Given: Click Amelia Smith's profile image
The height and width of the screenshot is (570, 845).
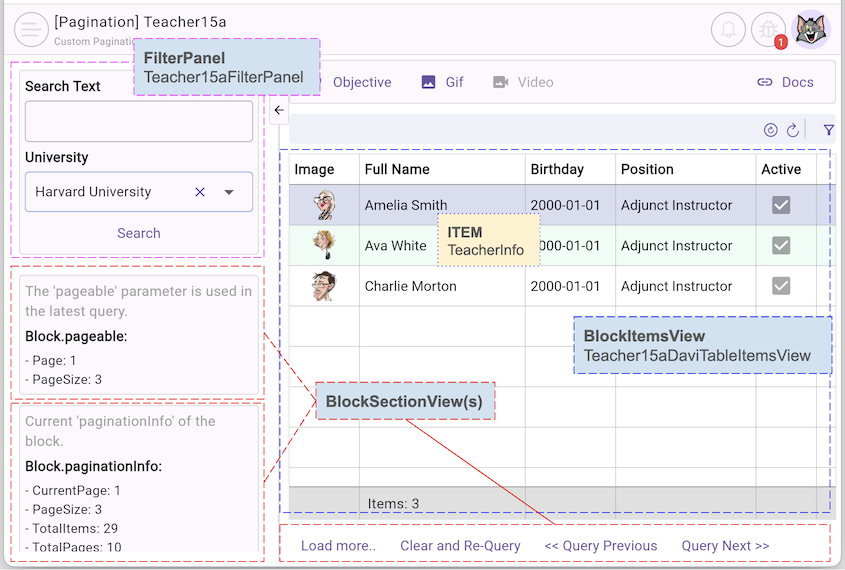Looking at the screenshot, I should (x=324, y=205).
